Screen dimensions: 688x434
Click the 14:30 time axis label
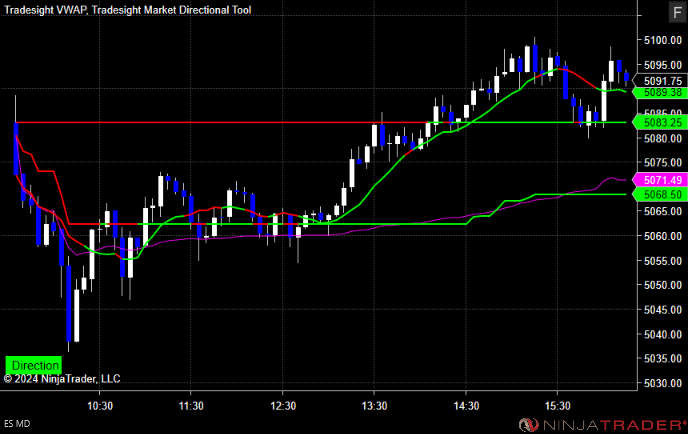click(x=466, y=406)
